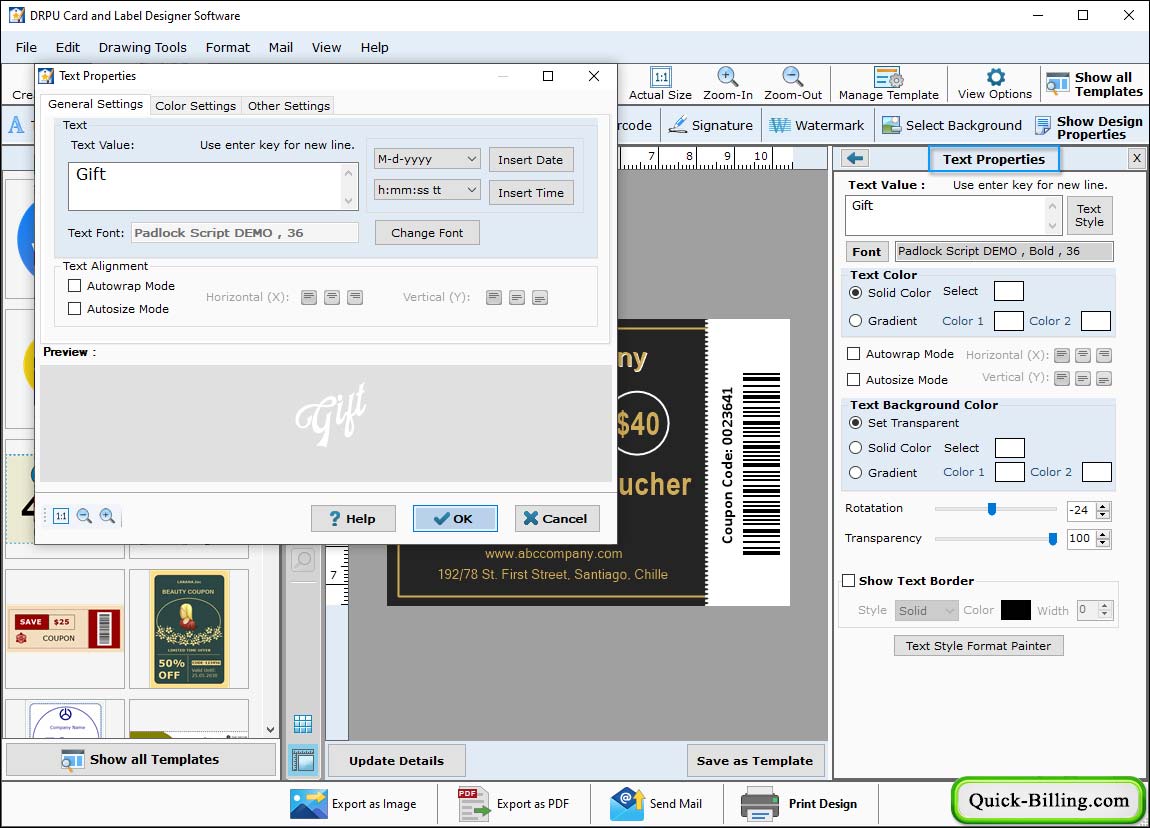
Task: Open the Mail menu
Action: point(280,47)
